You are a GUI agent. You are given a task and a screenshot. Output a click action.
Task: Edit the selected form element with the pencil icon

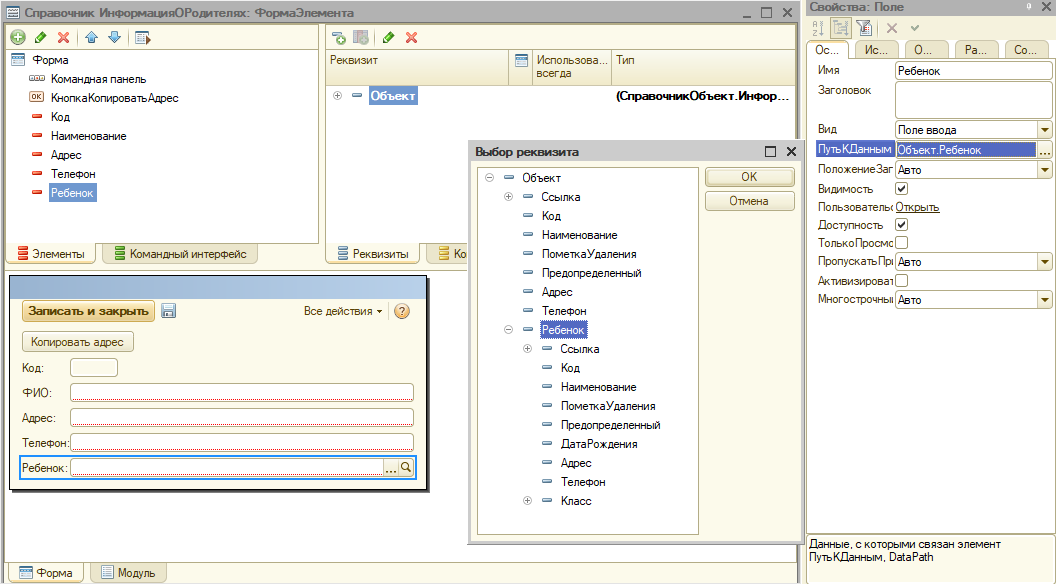click(x=40, y=38)
